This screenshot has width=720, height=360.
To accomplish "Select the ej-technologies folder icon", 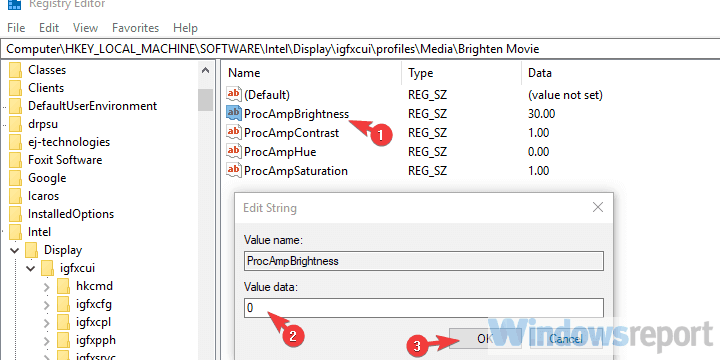I will coord(16,142).
